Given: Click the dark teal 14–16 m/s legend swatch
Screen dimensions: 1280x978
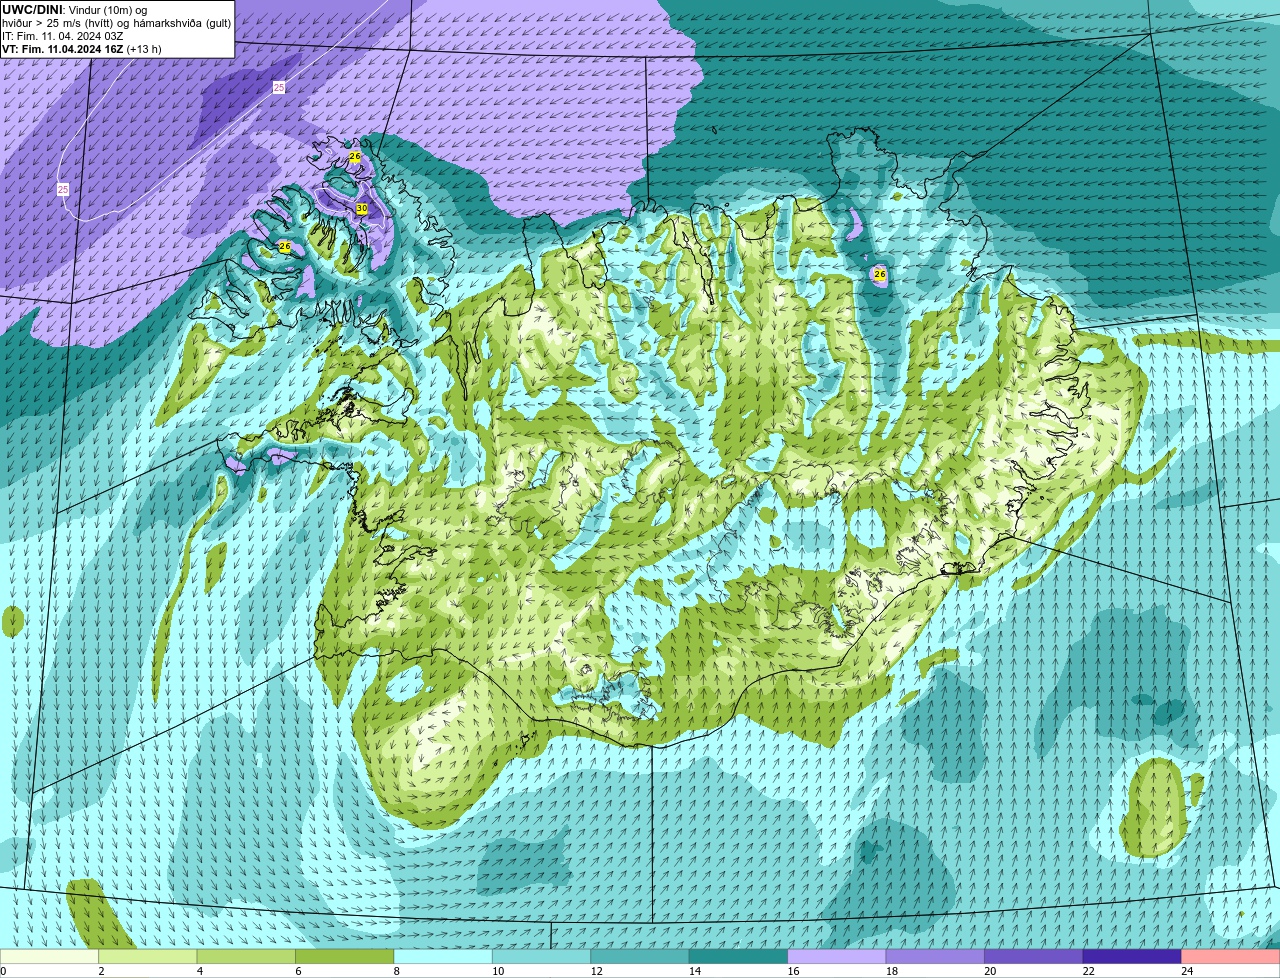Looking at the screenshot, I should [x=739, y=956].
